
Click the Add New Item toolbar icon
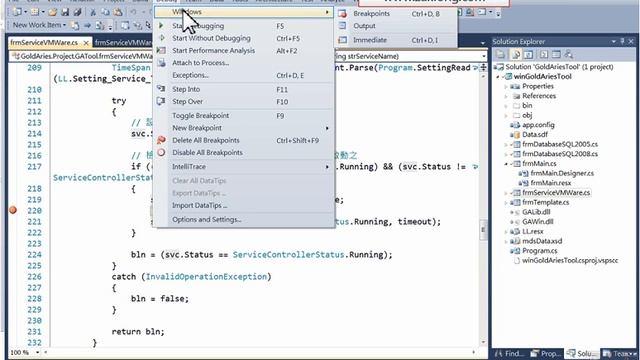(x=35, y=12)
